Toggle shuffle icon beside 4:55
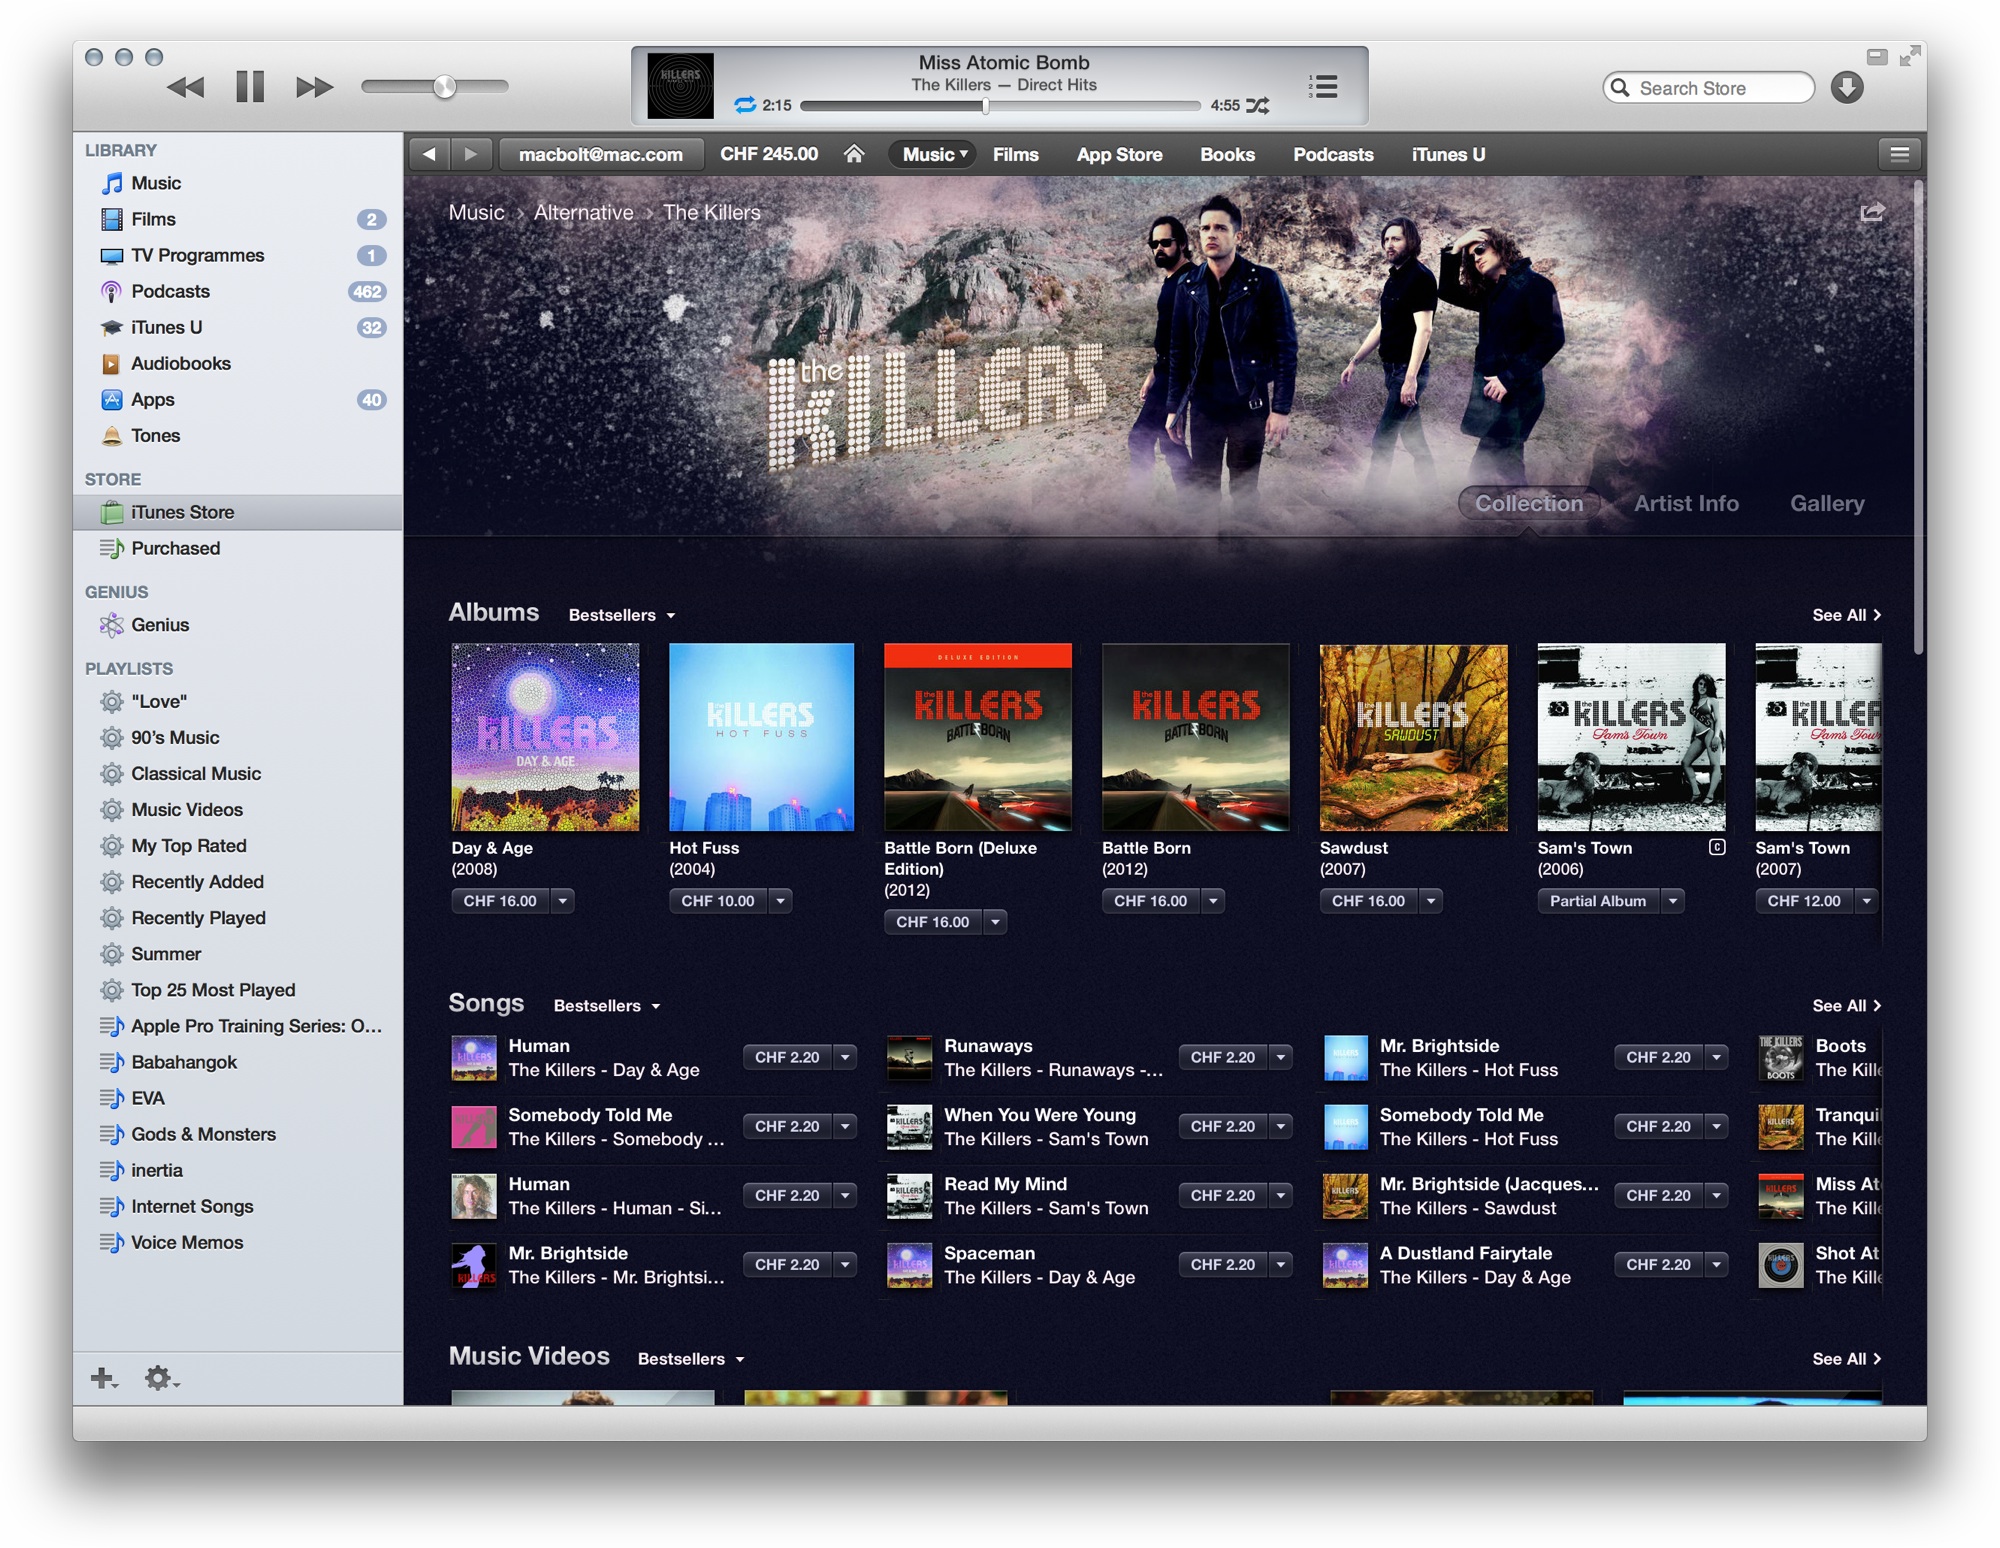The height and width of the screenshot is (1548, 2000). tap(1258, 105)
